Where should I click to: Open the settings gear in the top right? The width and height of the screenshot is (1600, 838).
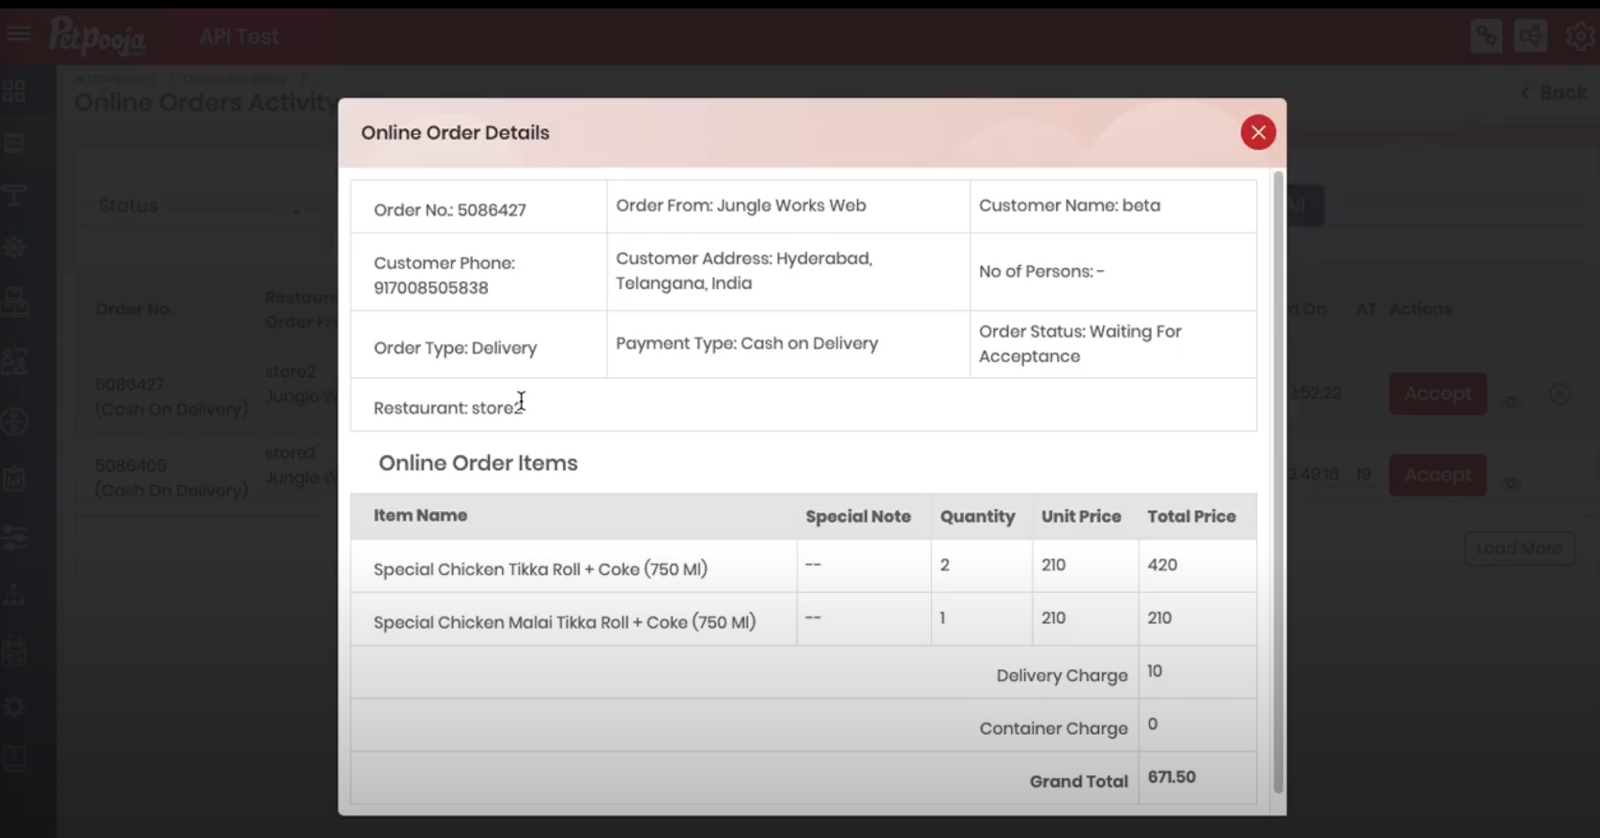[x=1580, y=37]
